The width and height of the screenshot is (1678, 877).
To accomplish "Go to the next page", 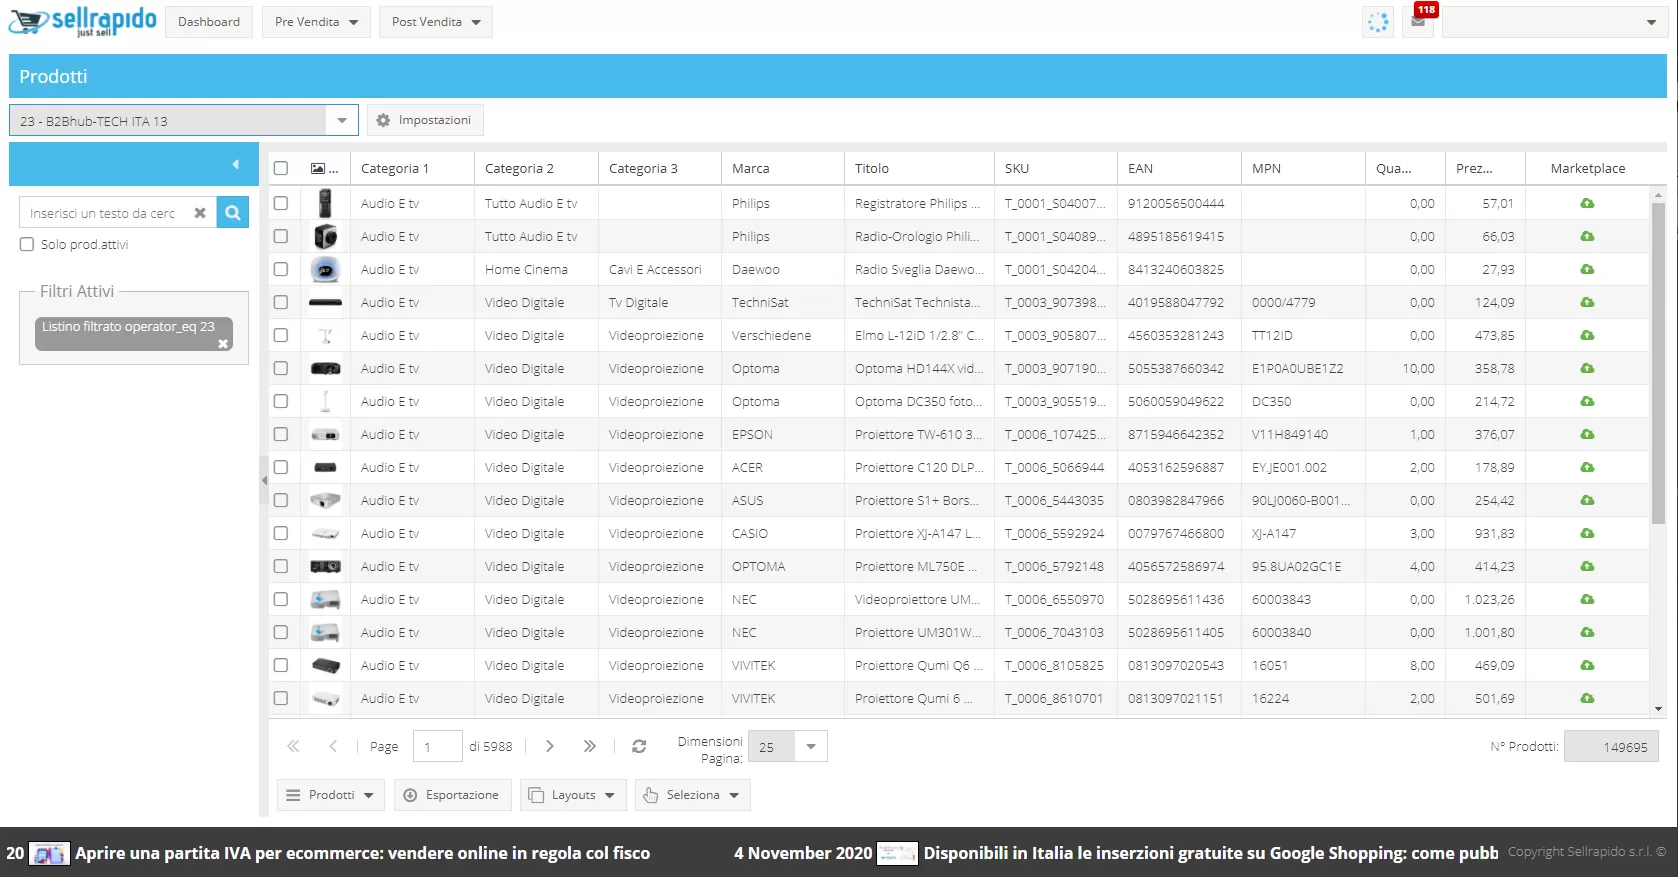I will [x=550, y=746].
